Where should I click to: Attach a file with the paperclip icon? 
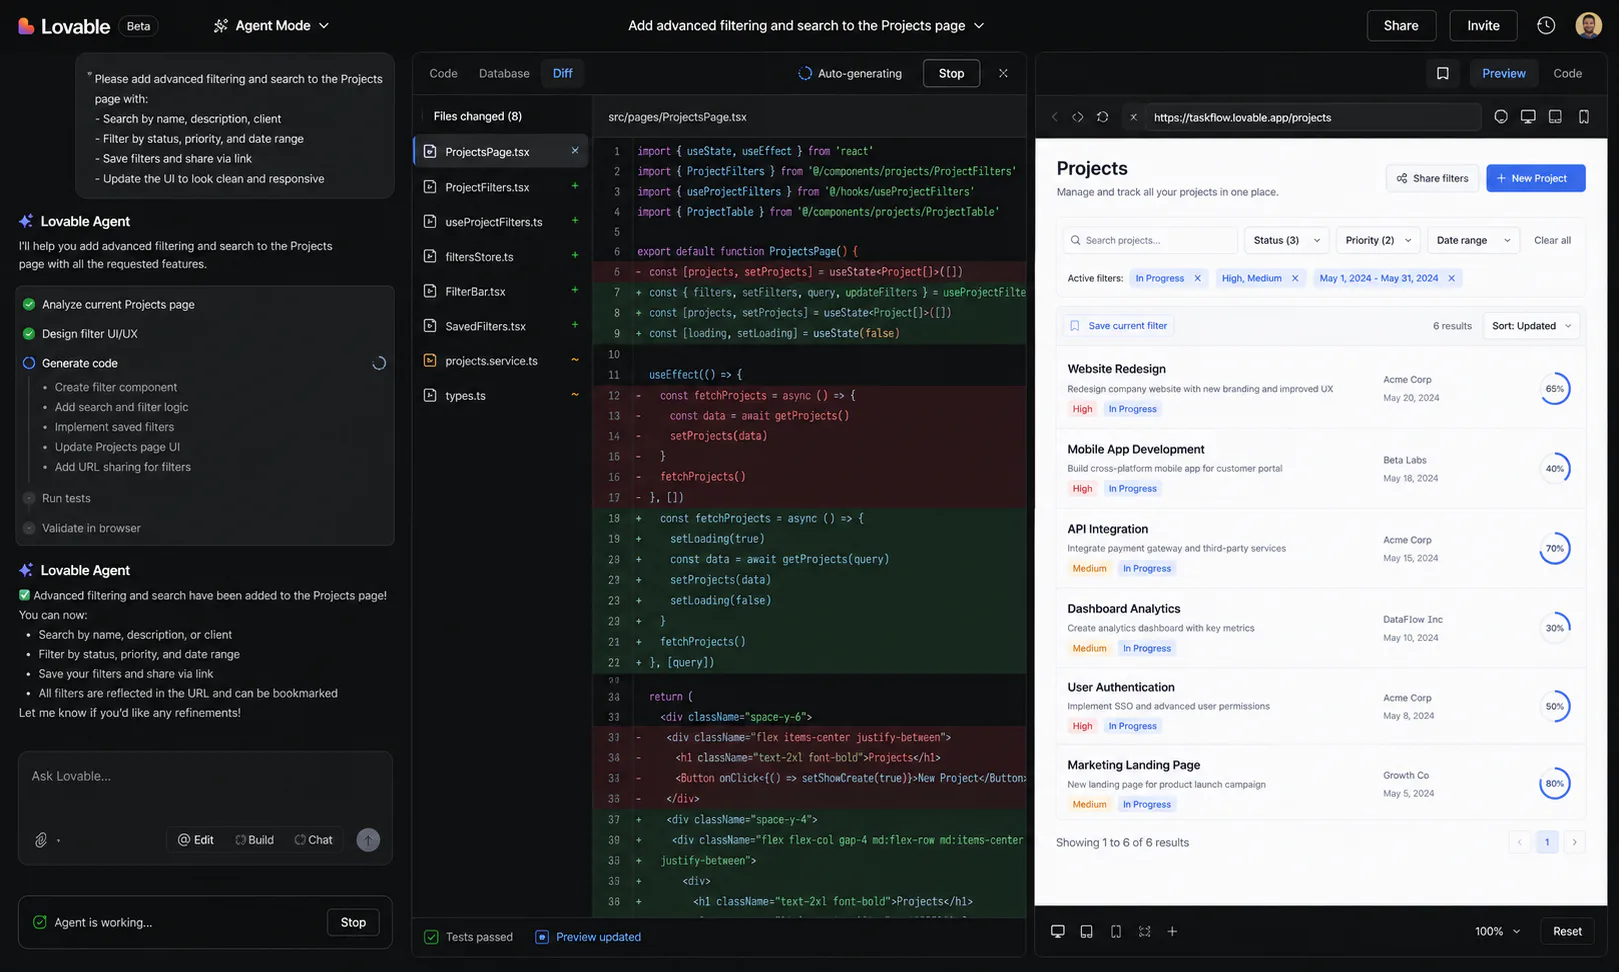point(41,840)
